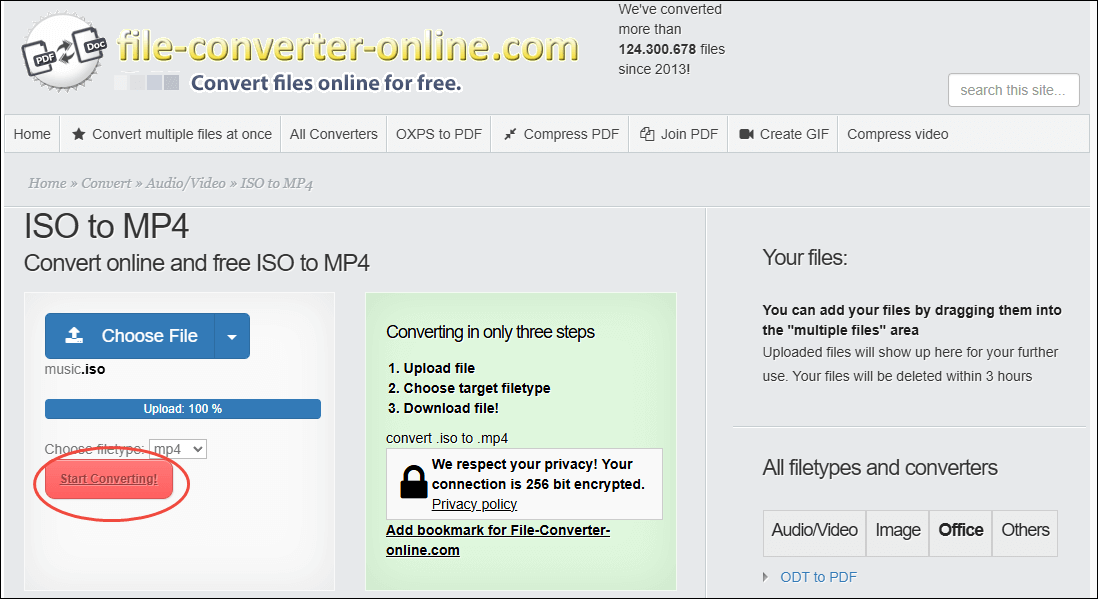Click the Convert breadcrumb link
Screen dimensions: 1098x599
pos(106,184)
